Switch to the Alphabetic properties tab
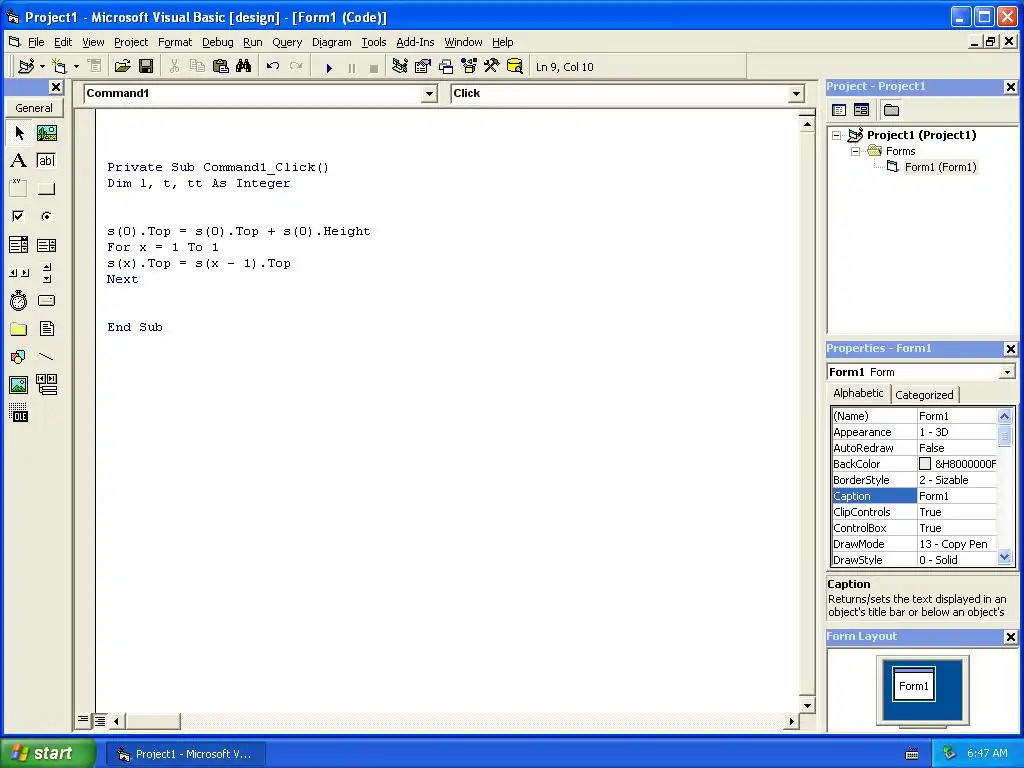 click(x=858, y=393)
